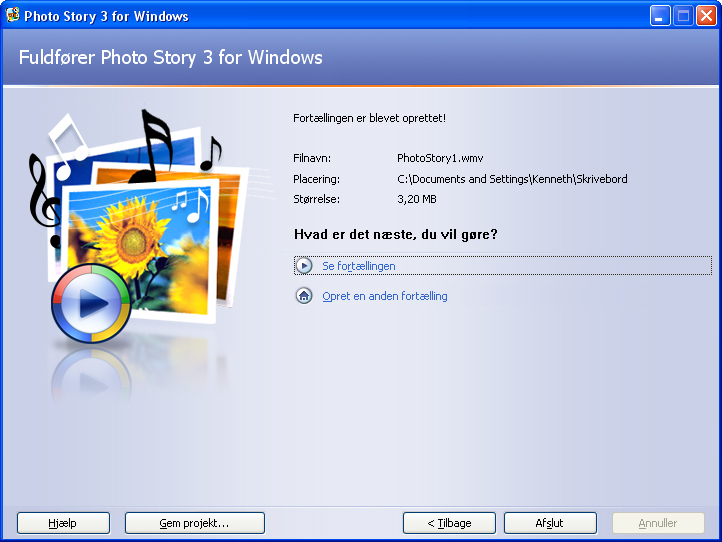Click the Media Player play logo in the artwork

pyautogui.click(x=91, y=303)
